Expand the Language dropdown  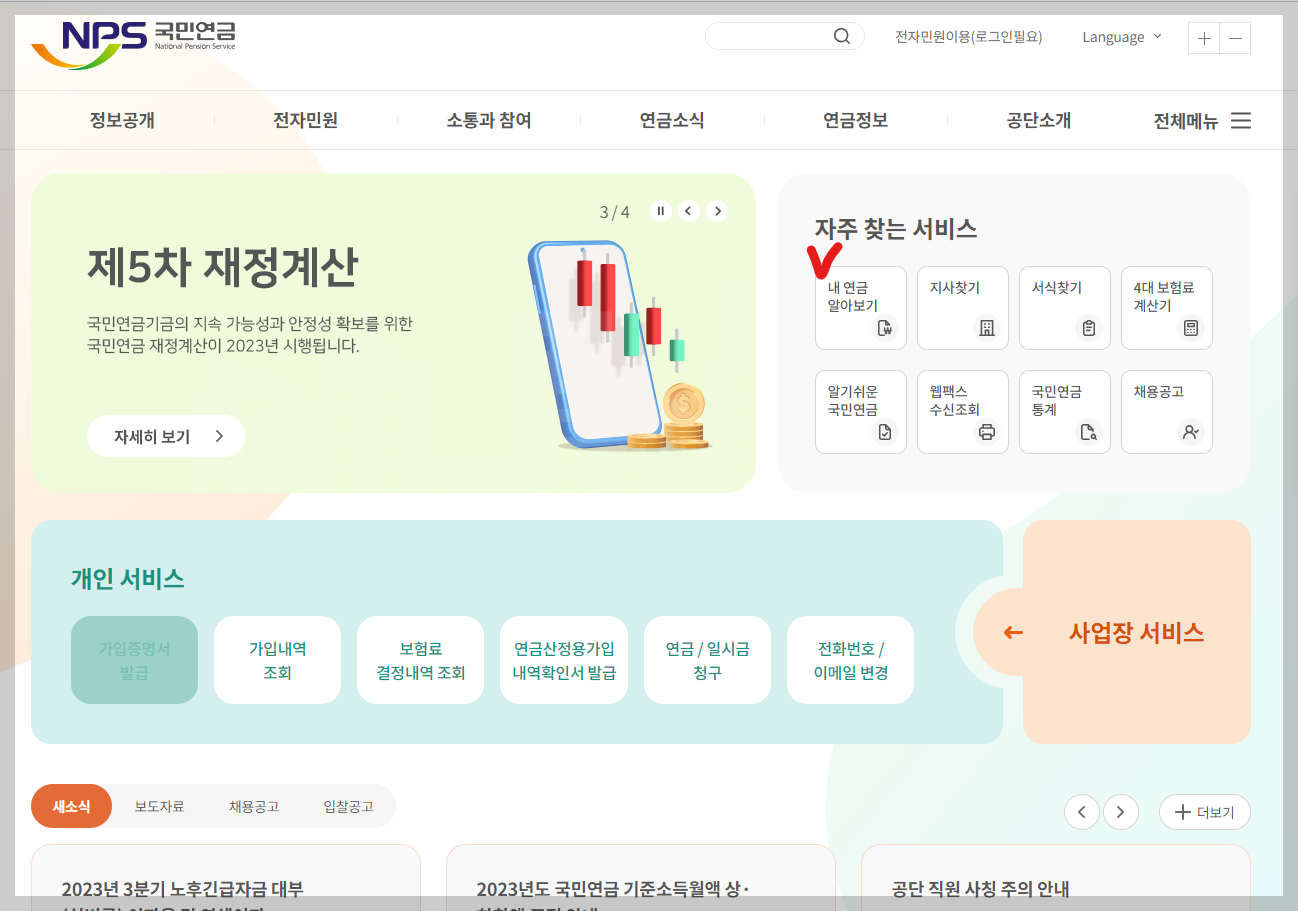point(1122,37)
